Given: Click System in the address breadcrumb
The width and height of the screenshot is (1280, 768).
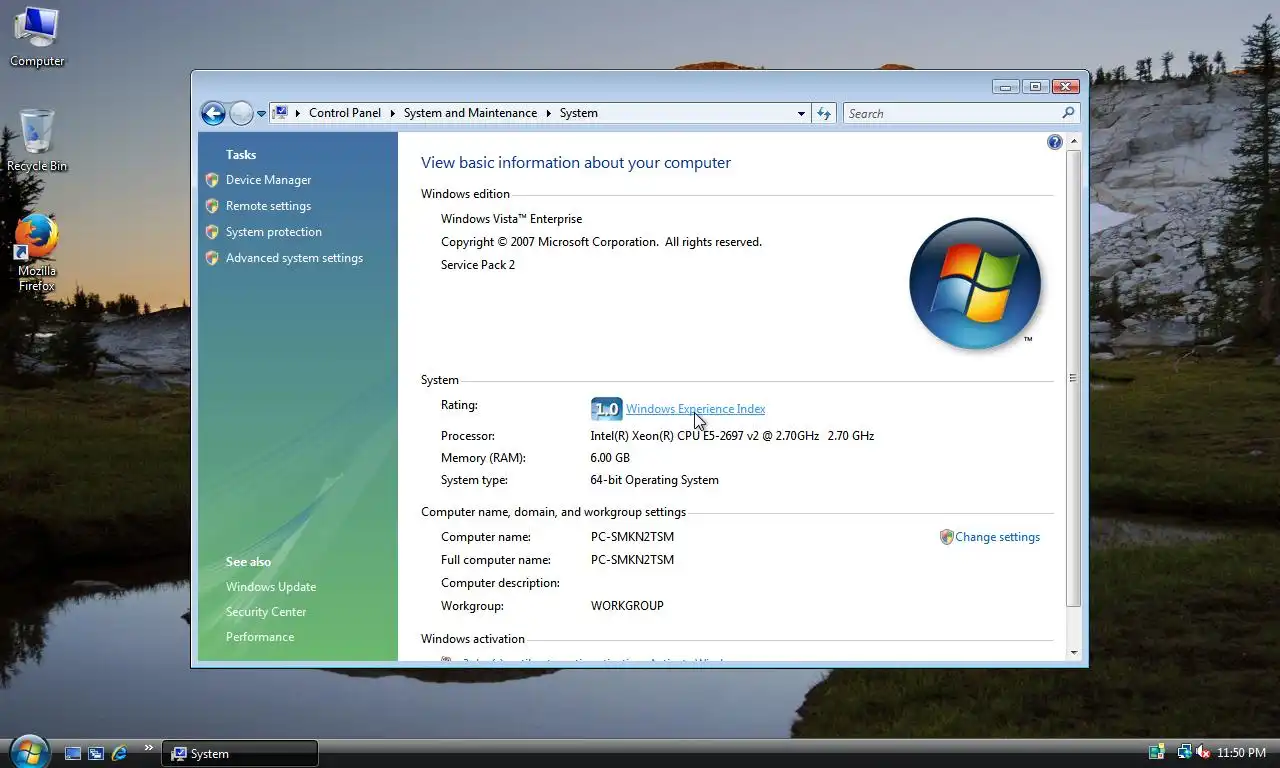Looking at the screenshot, I should [578, 113].
